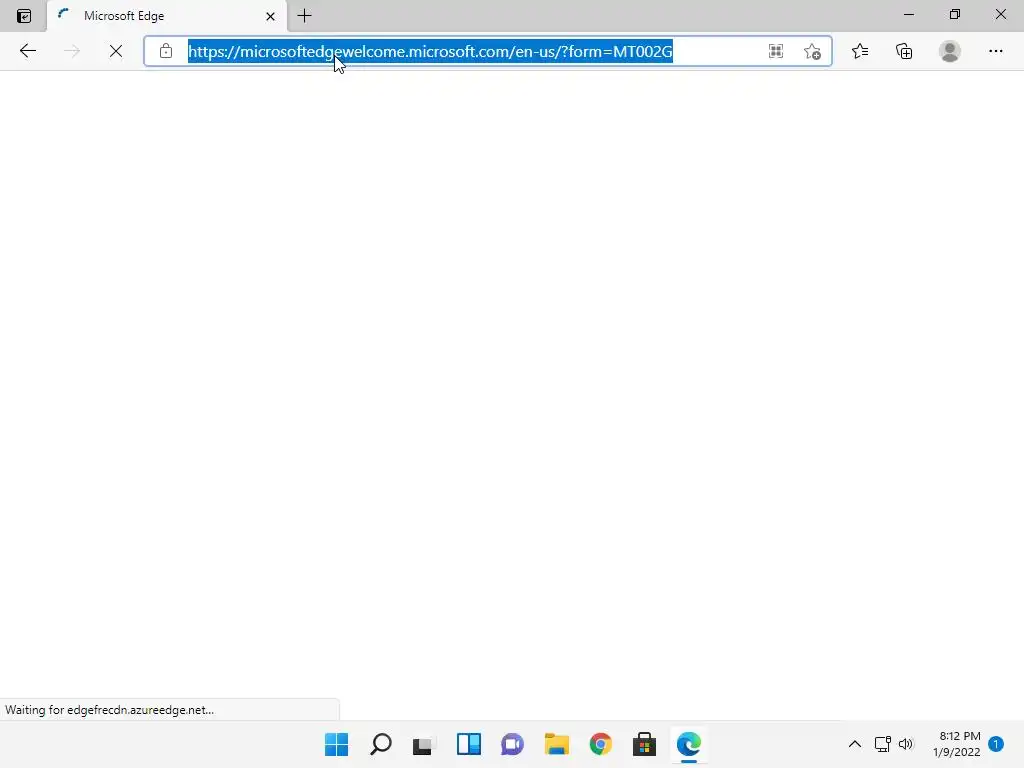Open the tab actions menu icon
Viewport: 1024px width, 768px height.
tap(24, 16)
